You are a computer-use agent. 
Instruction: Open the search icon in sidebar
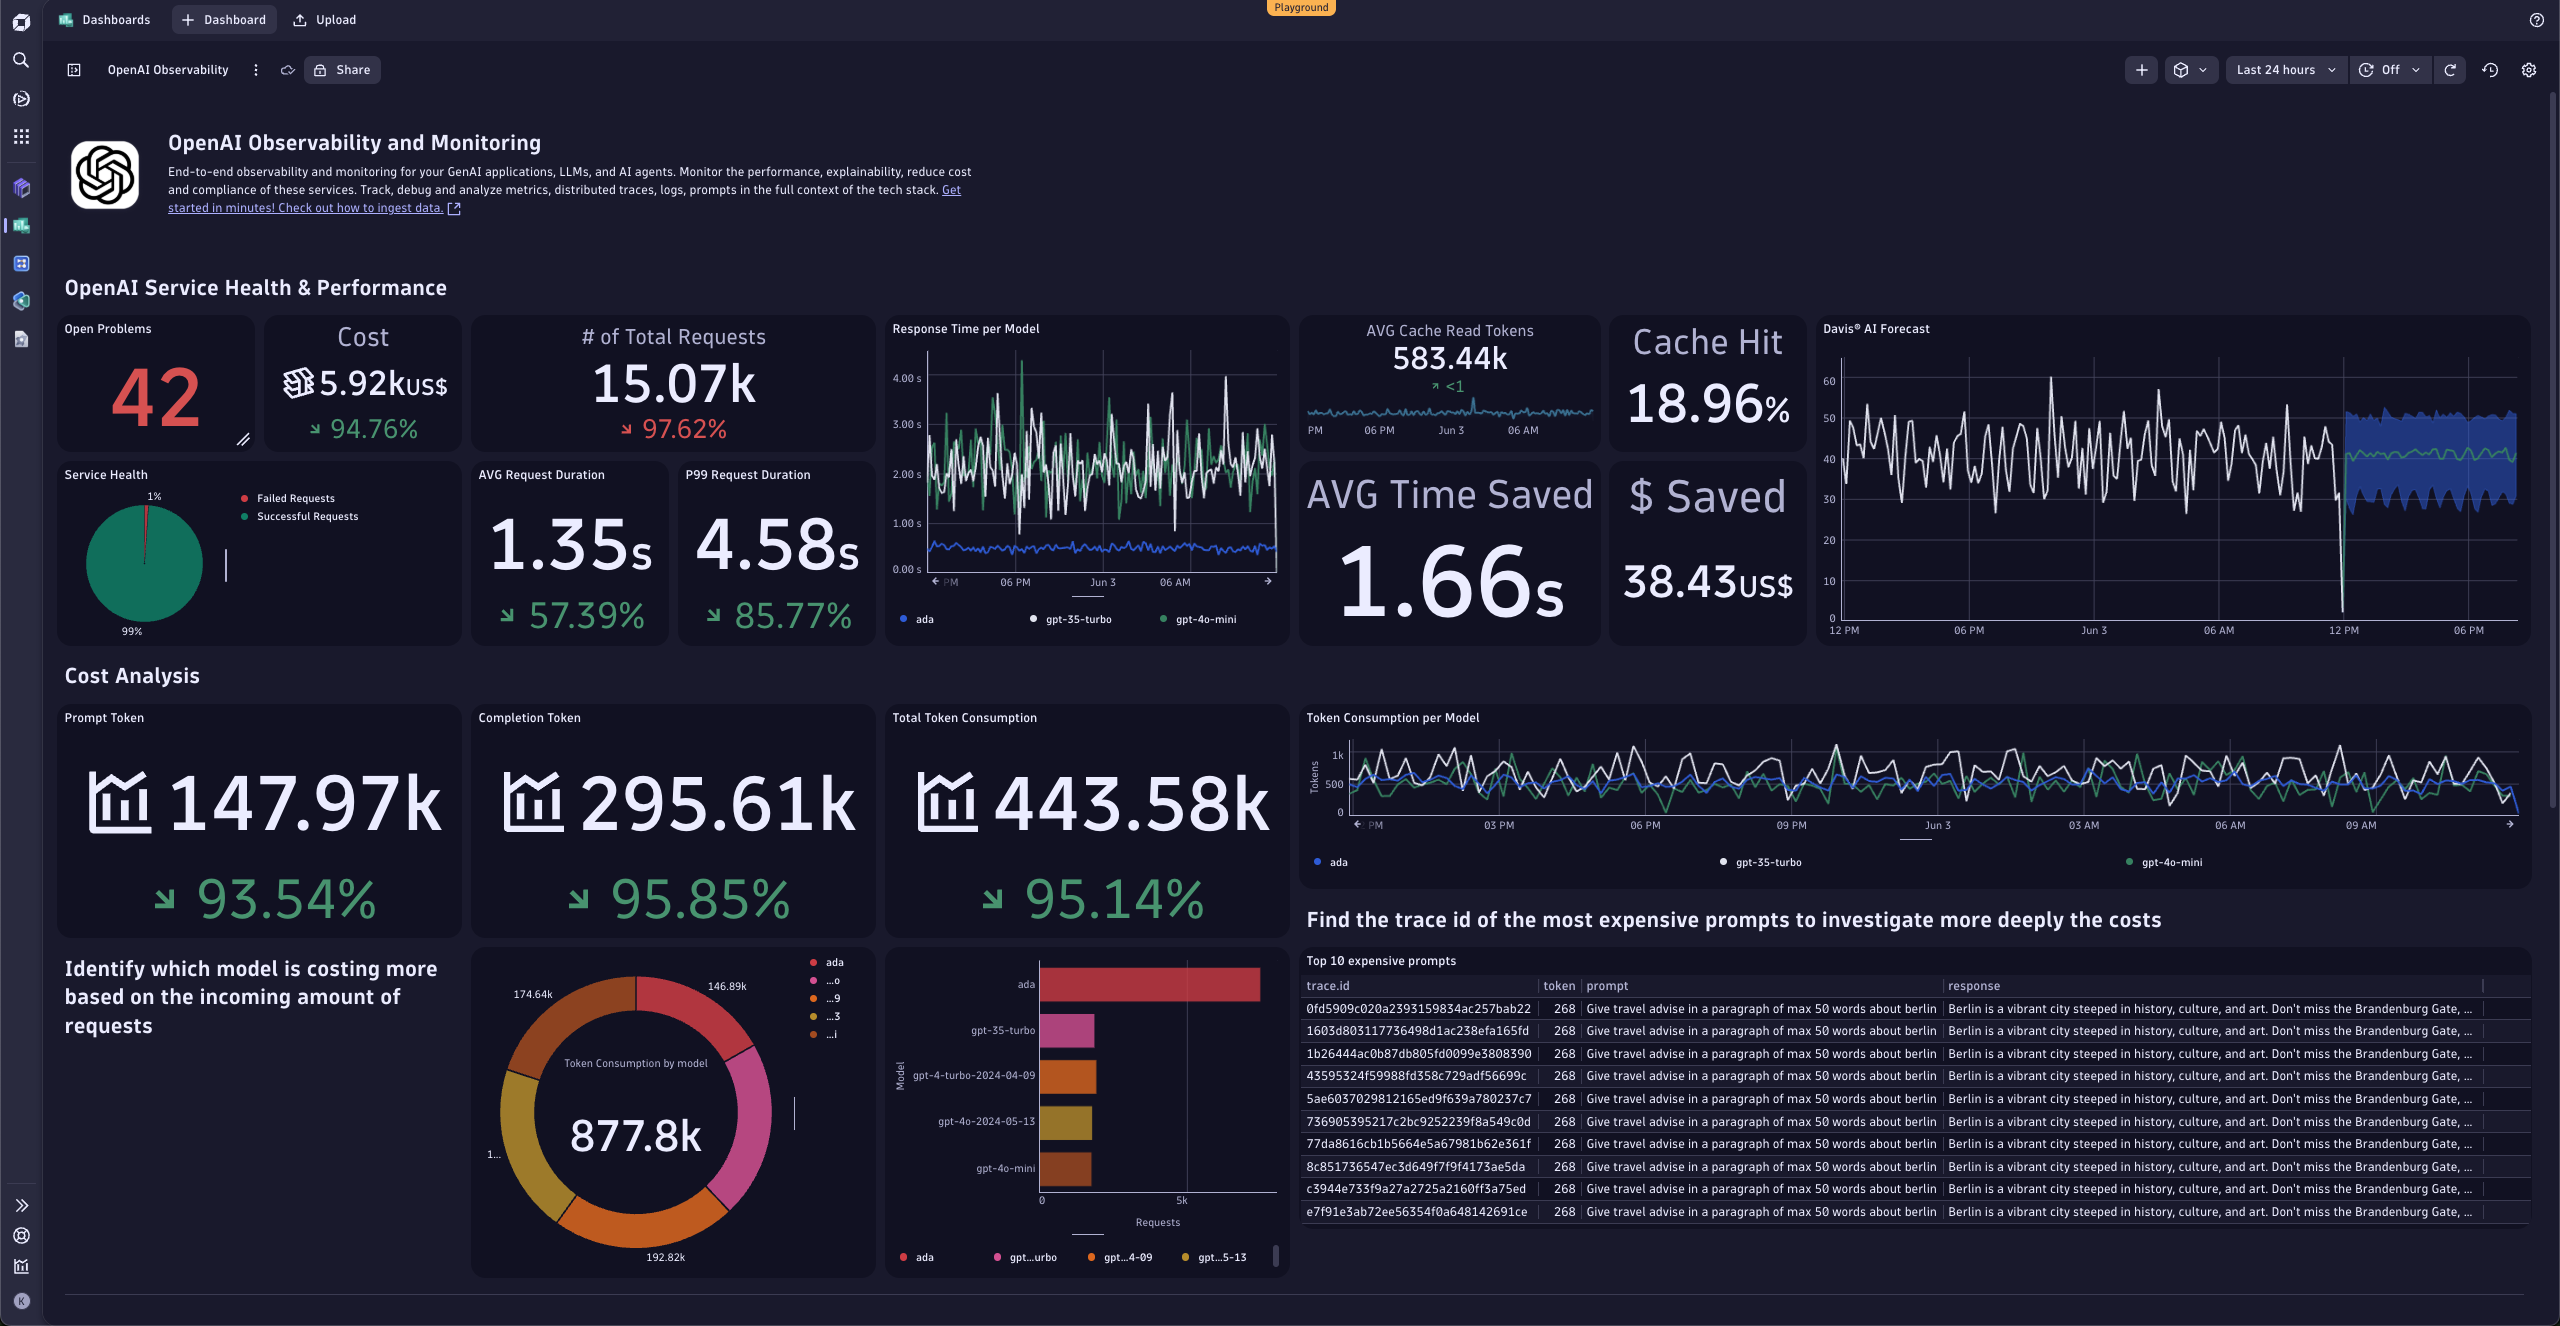(21, 61)
